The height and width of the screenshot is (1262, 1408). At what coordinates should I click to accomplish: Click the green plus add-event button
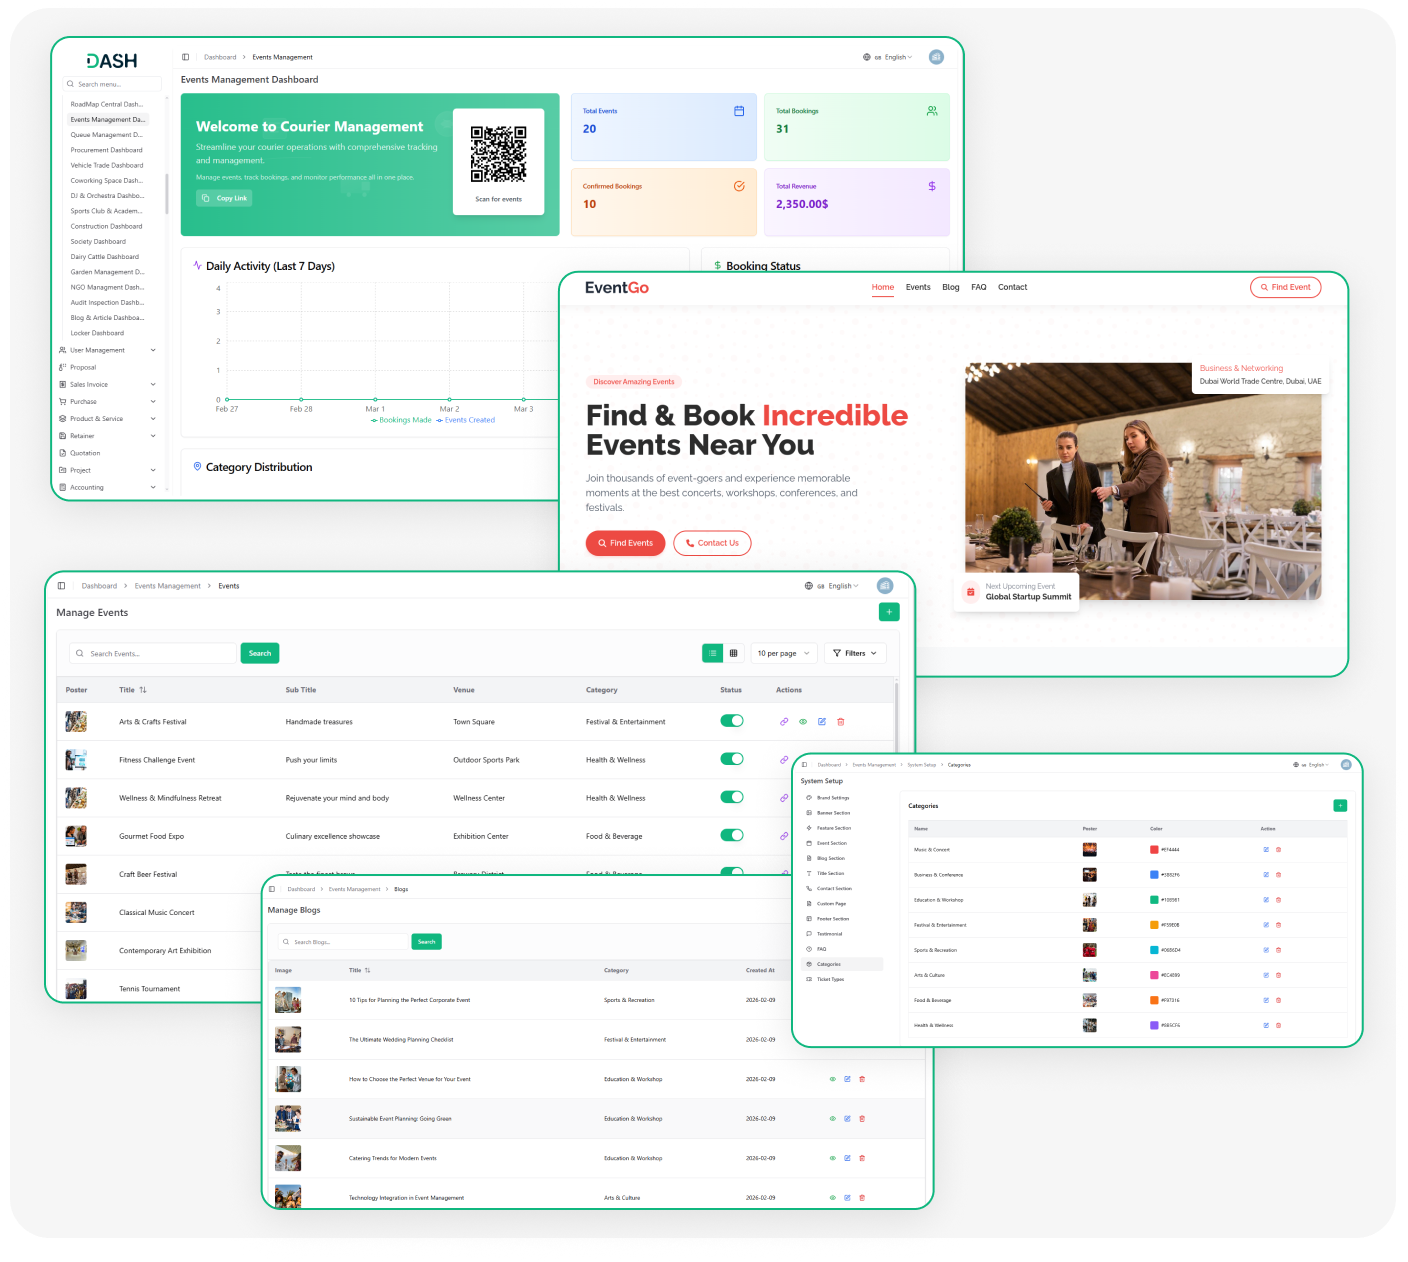[889, 612]
